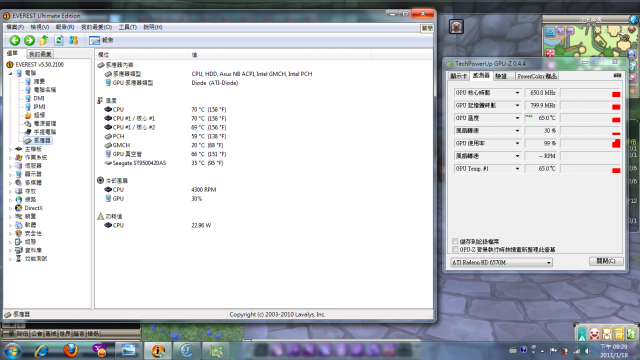This screenshot has width=640, height=360.
Task: Click the character portrait icon in the game
Action: (x=456, y=27)
